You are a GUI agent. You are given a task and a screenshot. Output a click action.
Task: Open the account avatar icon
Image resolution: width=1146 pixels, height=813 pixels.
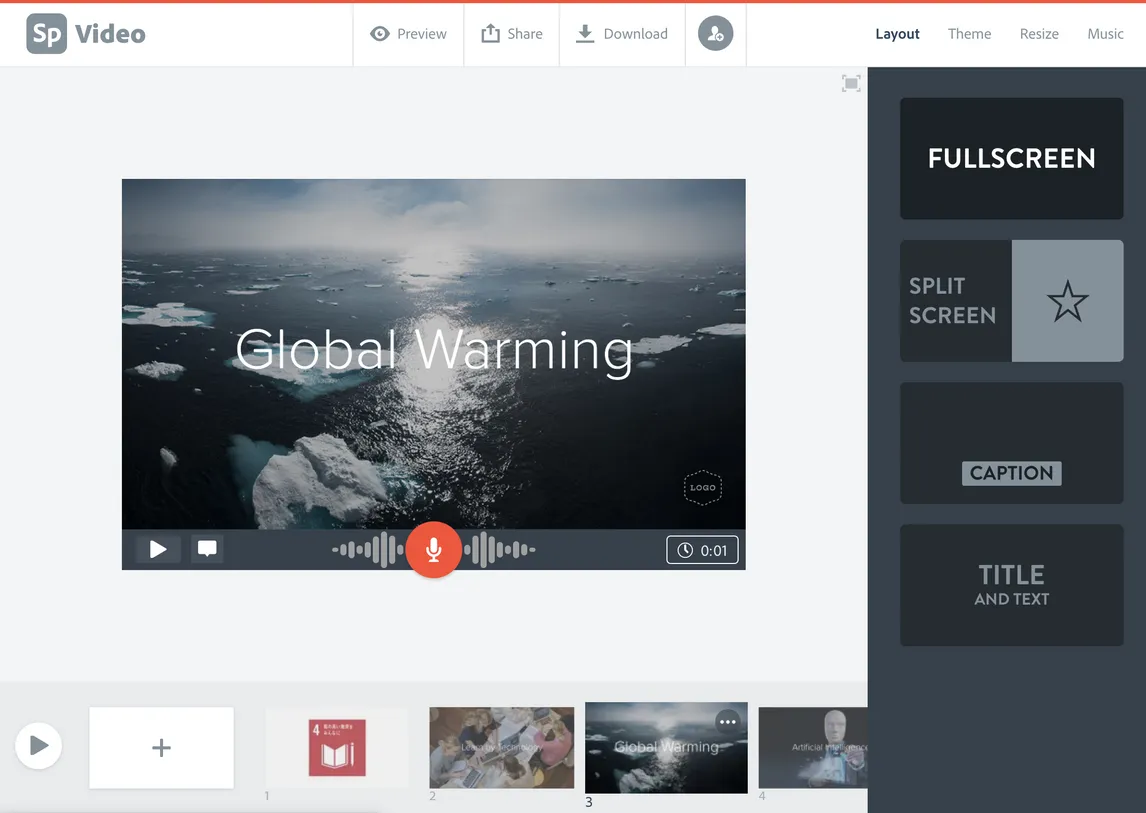(715, 33)
